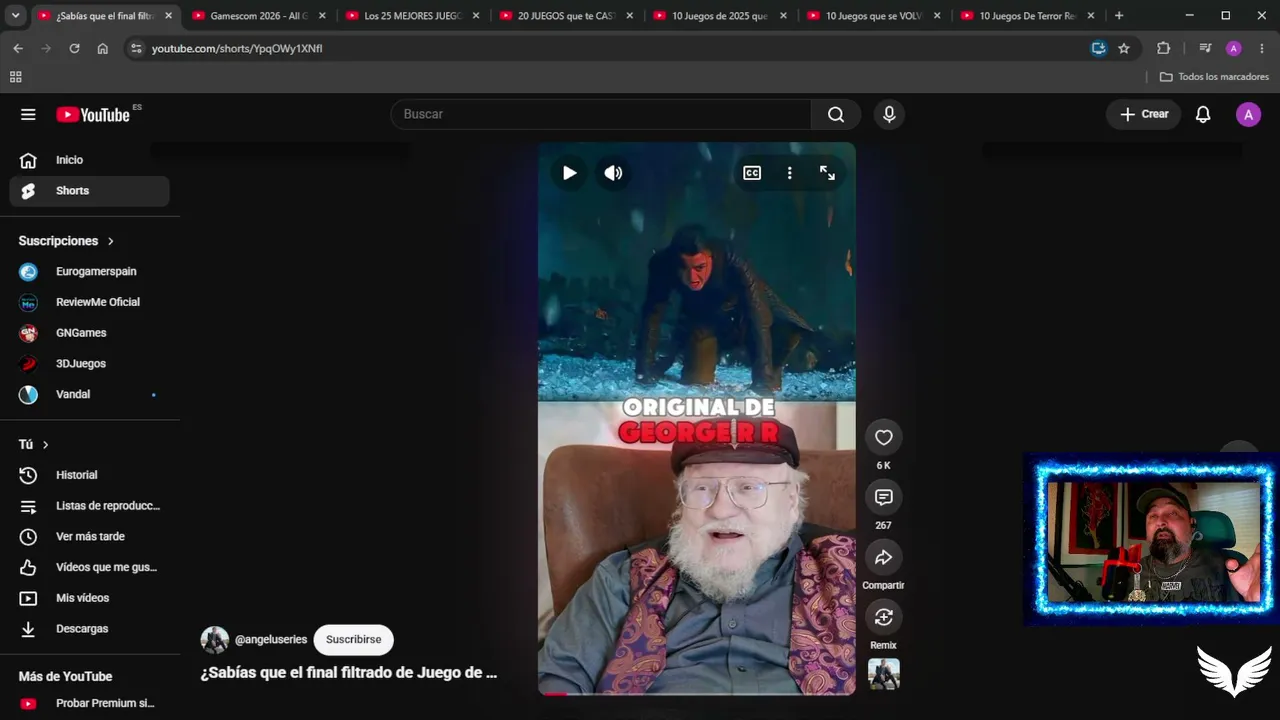Open the browser extensions puzzle menu

tap(1163, 48)
